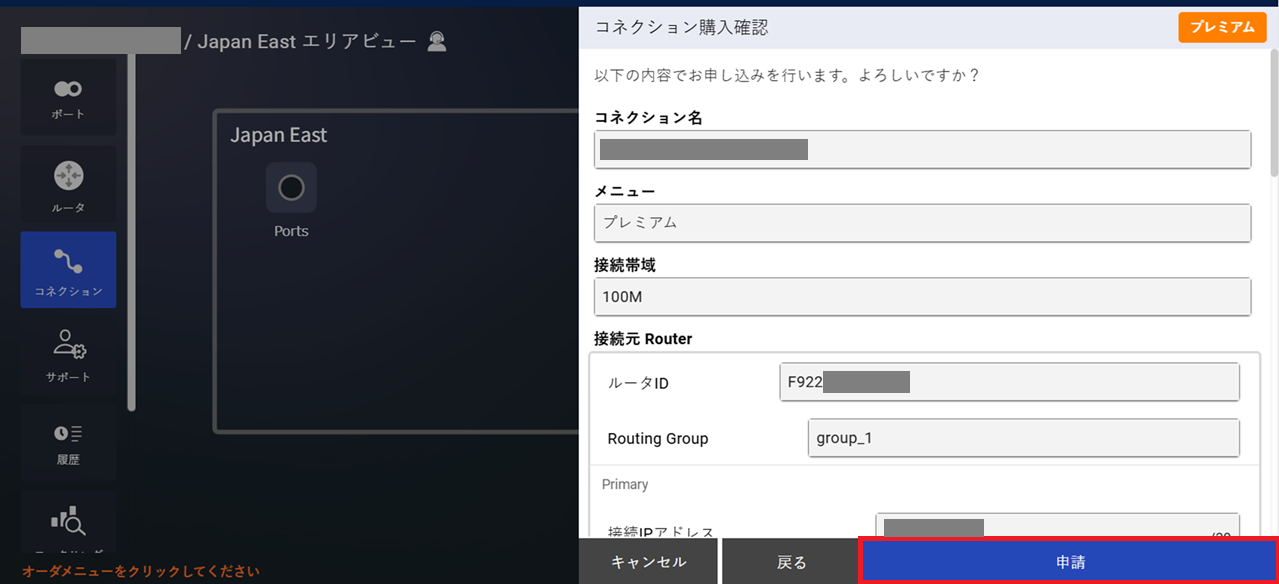Click the キャンセル button
This screenshot has height=584, width=1279.
[648, 562]
